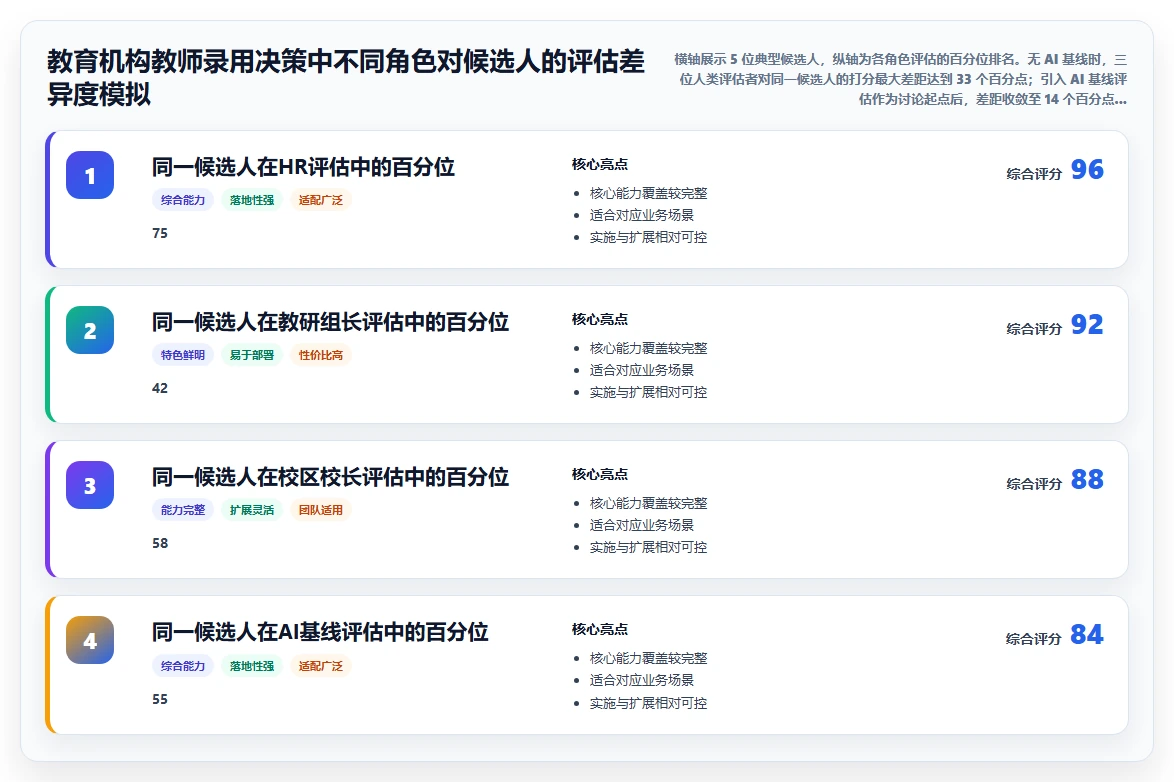Viewport: 1174px width, 782px height.
Task: Click the 综合评分 score 88
Action: [x=1087, y=479]
